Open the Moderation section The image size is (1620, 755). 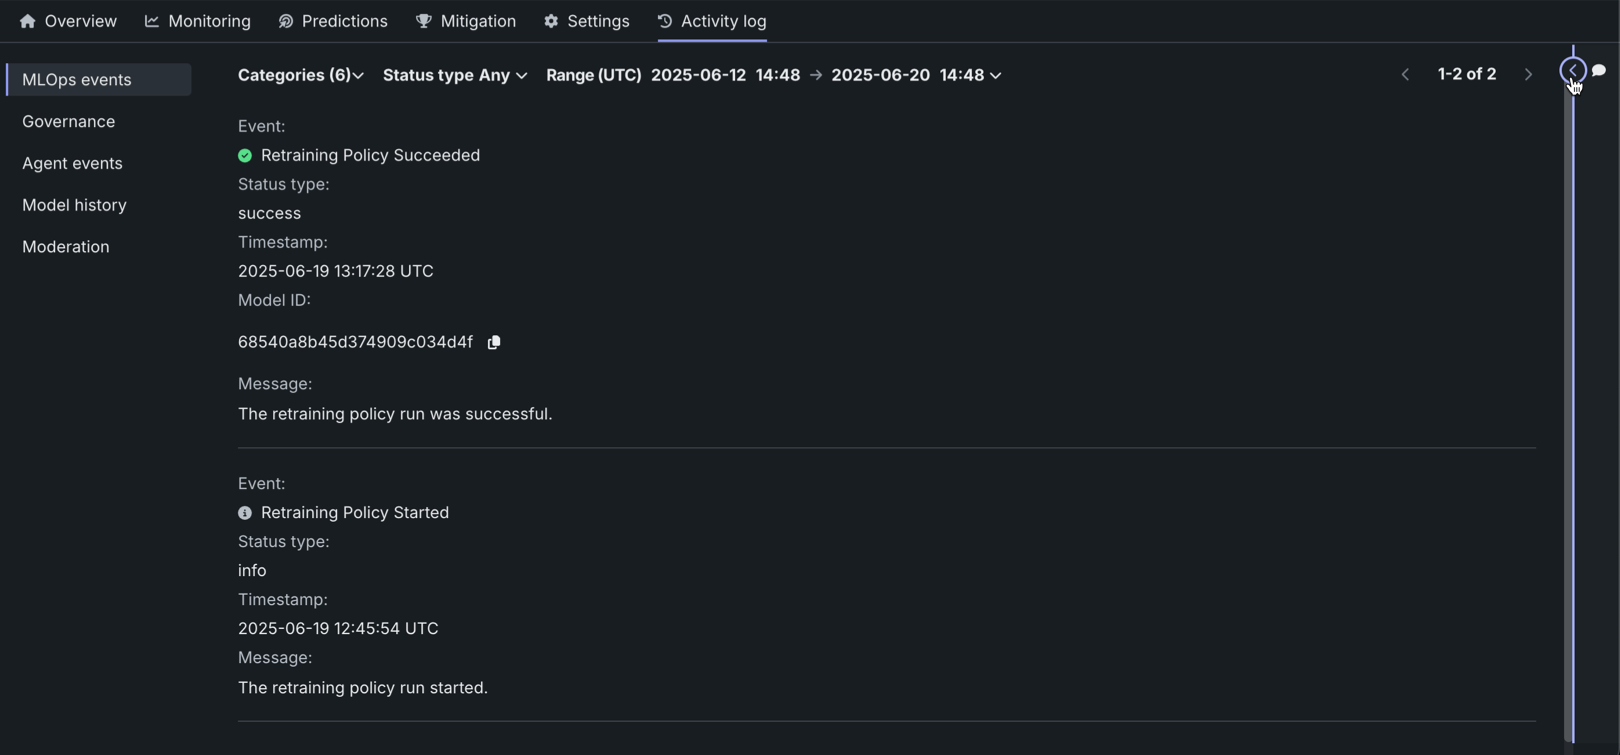pyautogui.click(x=66, y=247)
